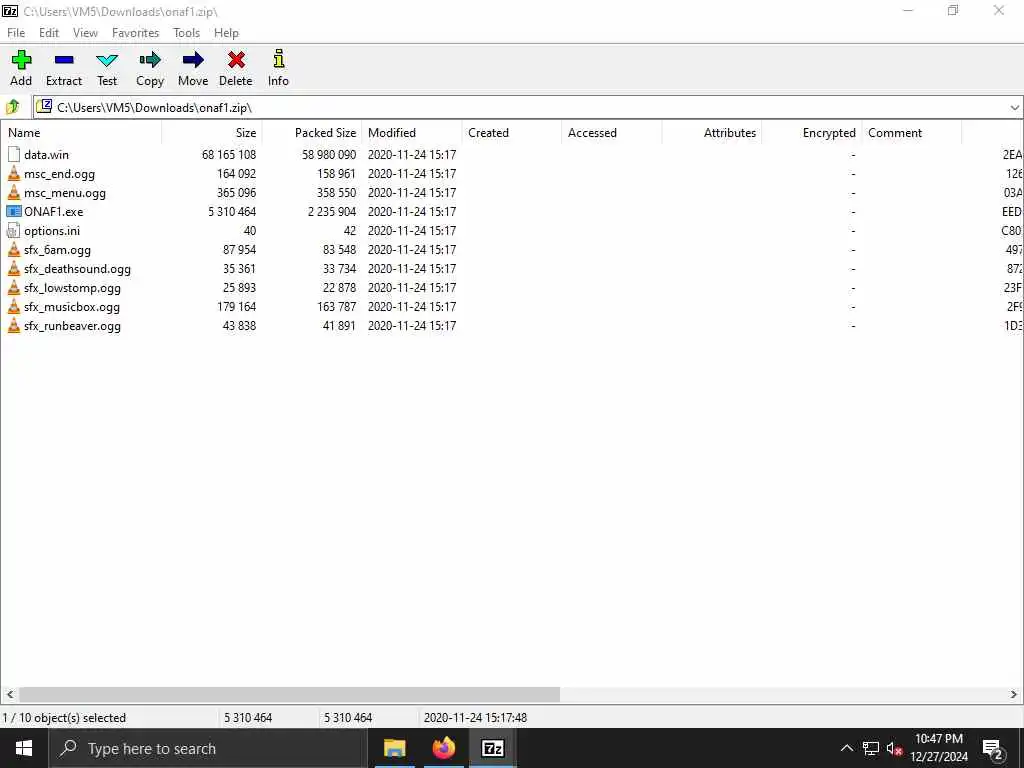1024x768 pixels.
Task: Open the Windows Start menu
Action: pyautogui.click(x=24, y=748)
